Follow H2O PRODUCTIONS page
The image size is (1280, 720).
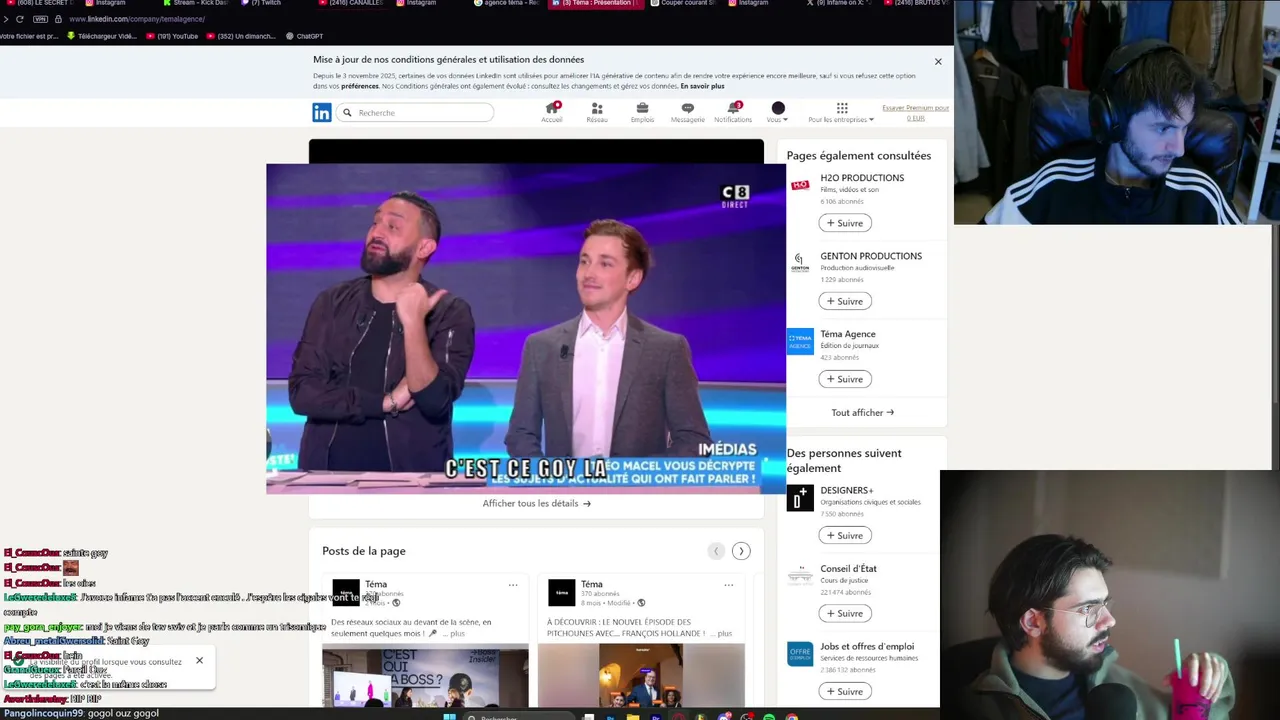point(845,223)
